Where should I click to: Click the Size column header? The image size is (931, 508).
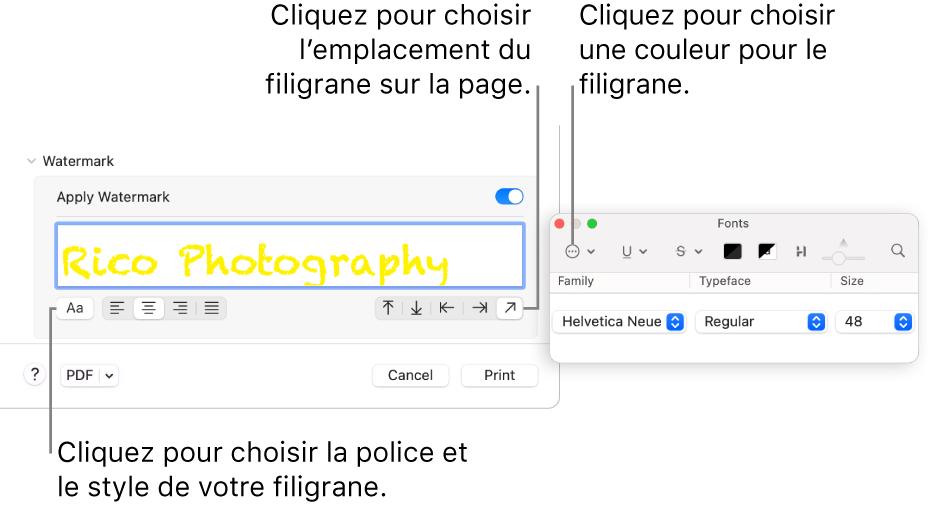coord(851,281)
